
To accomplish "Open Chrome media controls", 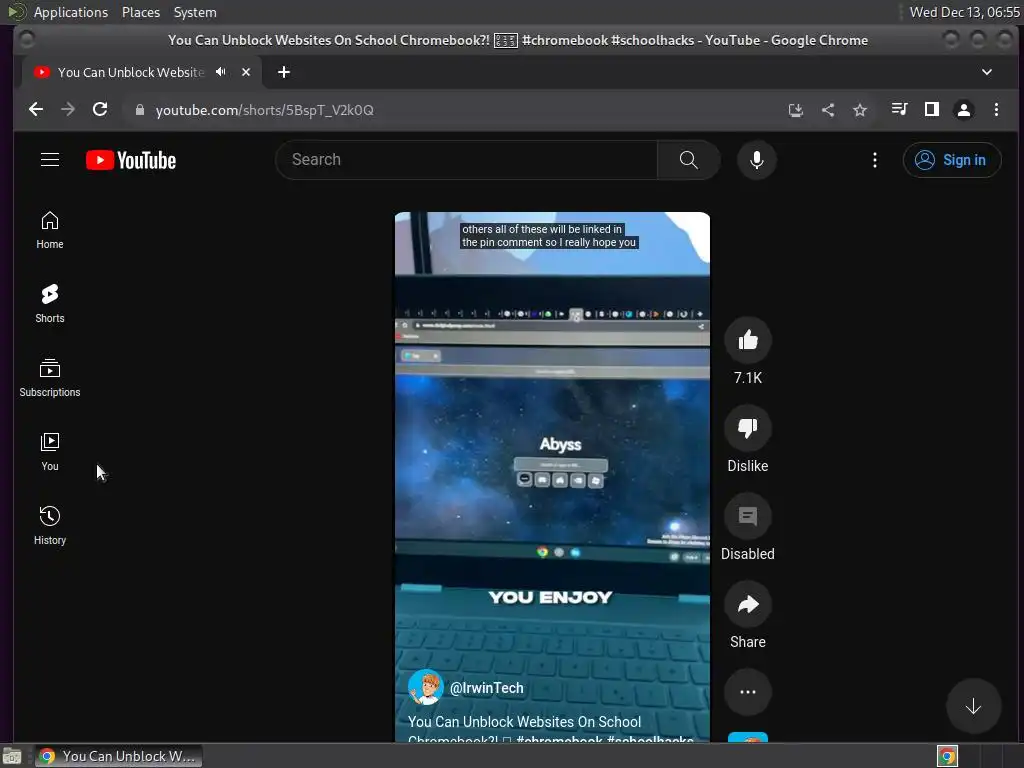I will coord(899,110).
